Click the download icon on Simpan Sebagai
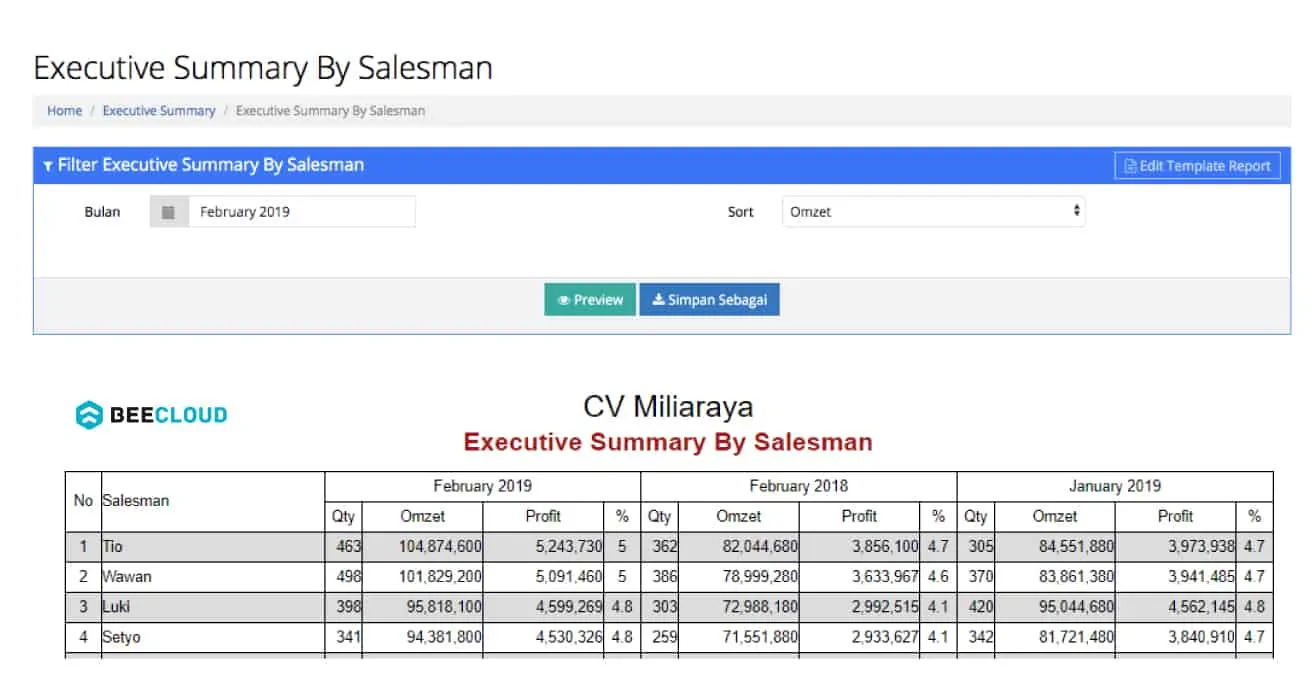The height and width of the screenshot is (688, 1313). point(660,299)
